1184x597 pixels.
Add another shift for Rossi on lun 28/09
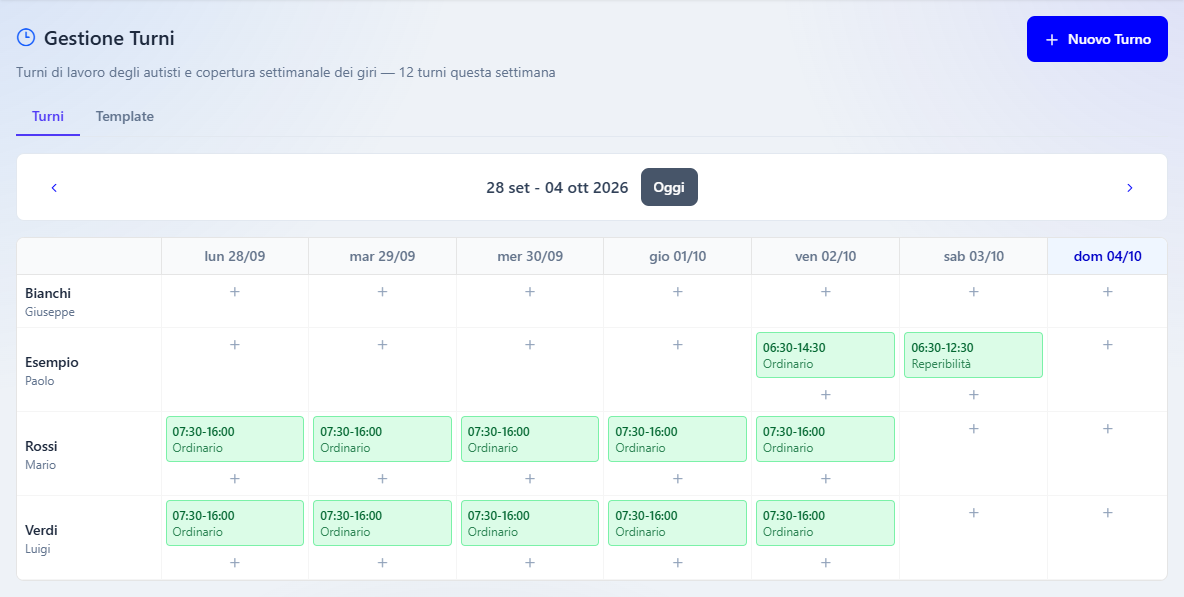click(x=235, y=479)
